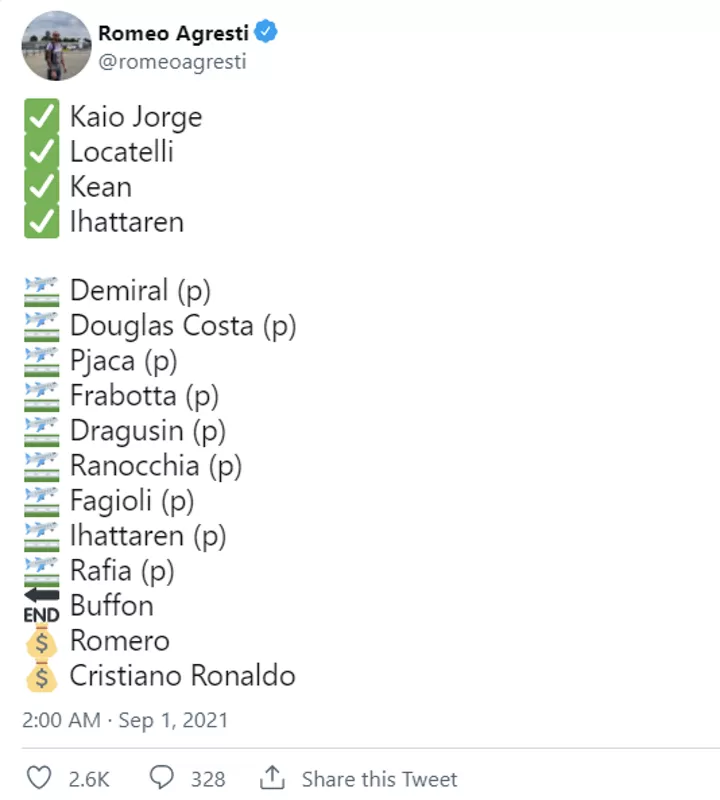Open the @romeoagresti handle link
The height and width of the screenshot is (800, 720).
[172, 62]
